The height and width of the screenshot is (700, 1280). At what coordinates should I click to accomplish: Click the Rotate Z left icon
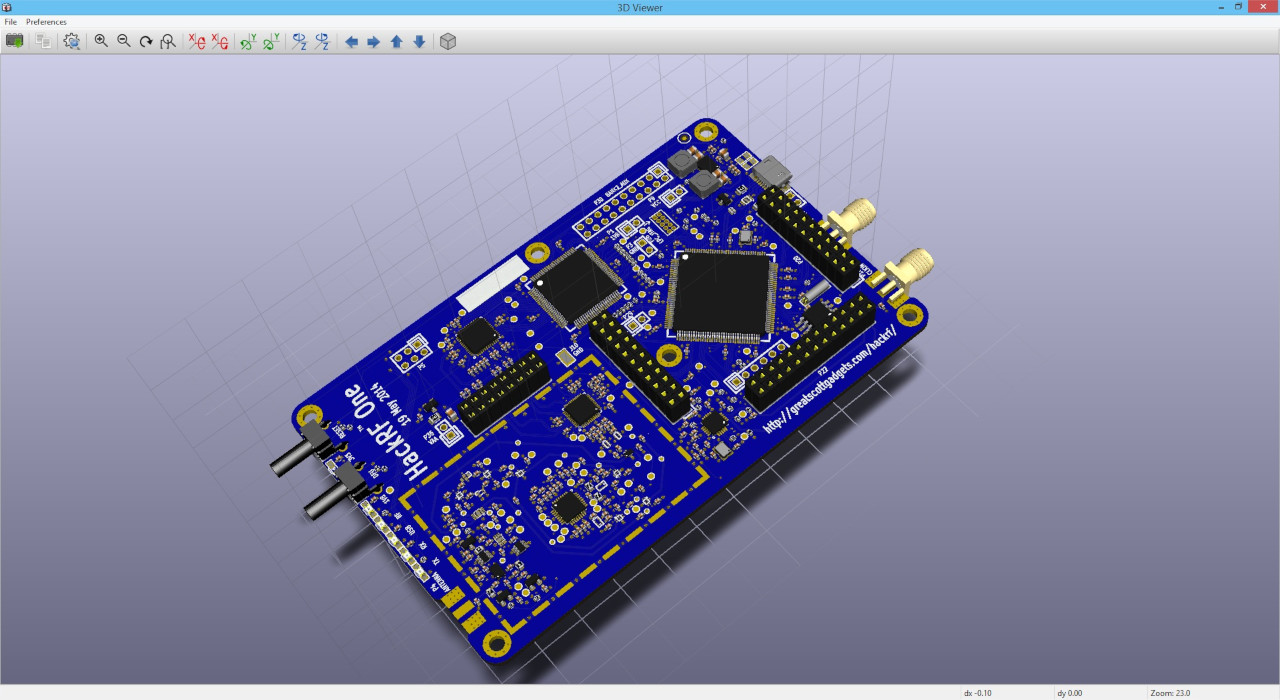299,41
